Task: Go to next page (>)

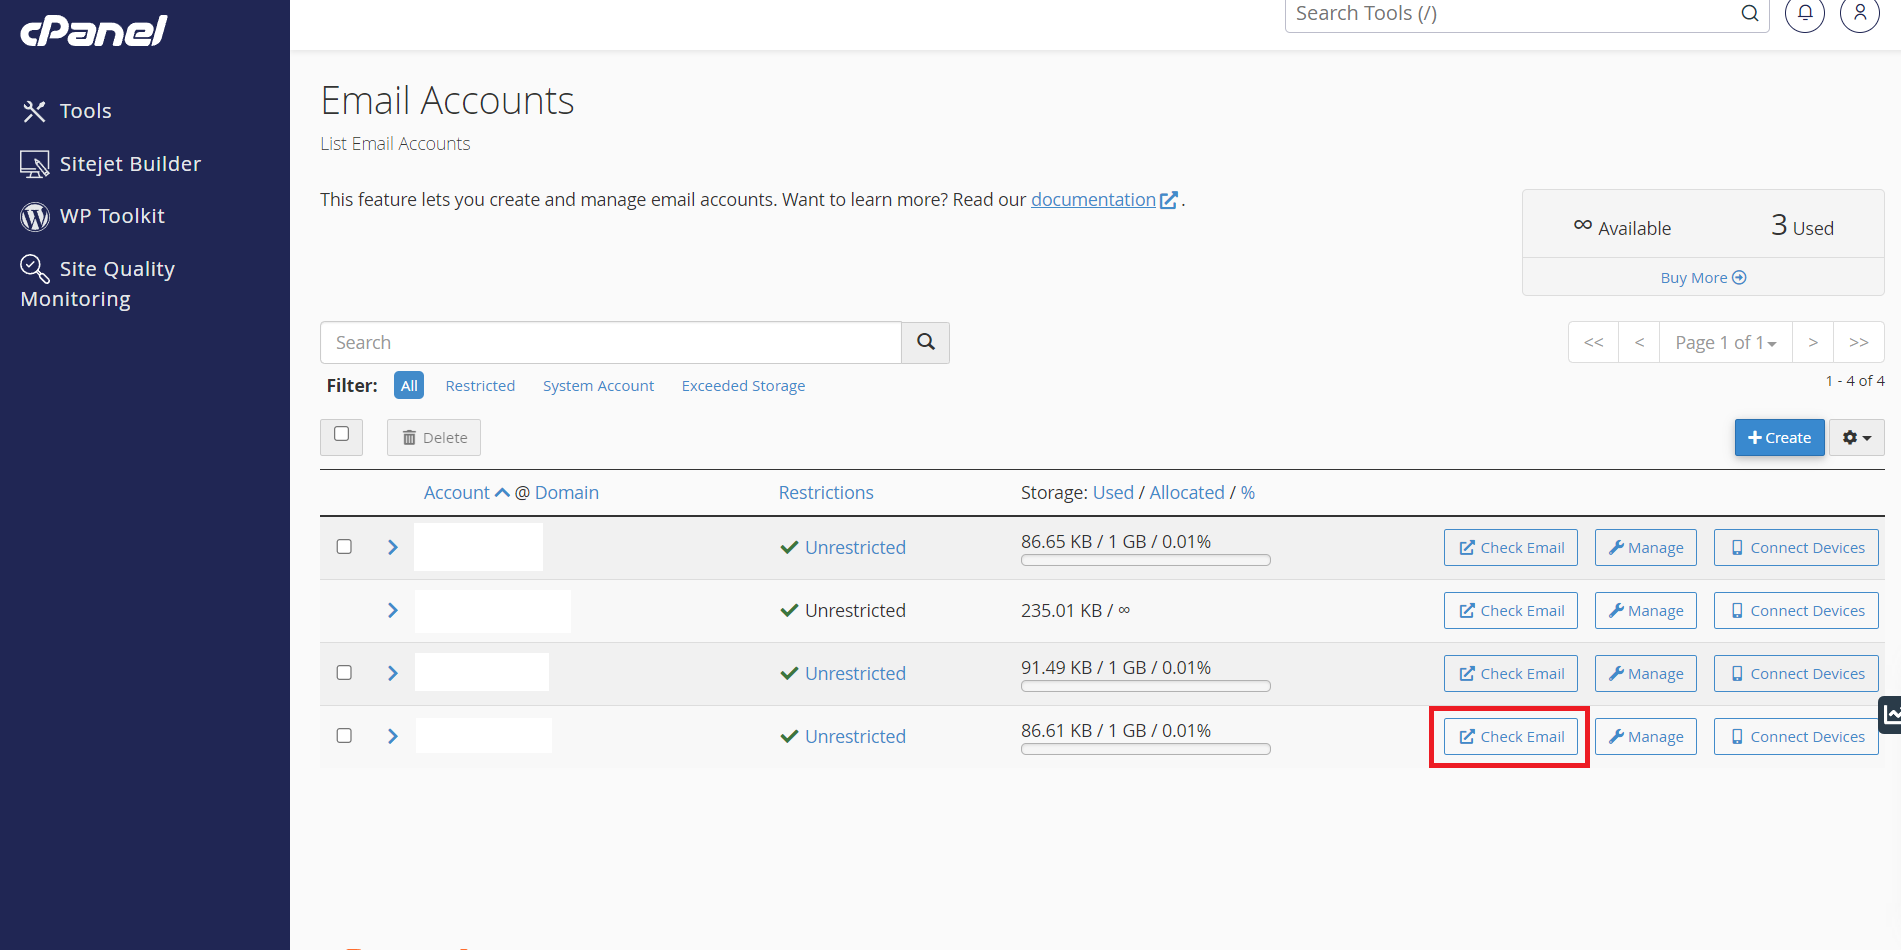Action: [x=1813, y=342]
